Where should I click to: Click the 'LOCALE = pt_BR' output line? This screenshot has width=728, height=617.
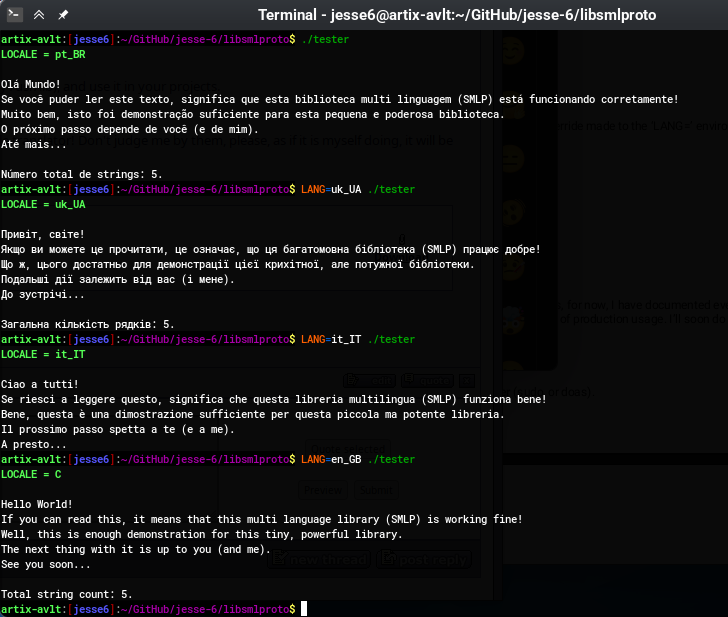tap(43, 54)
